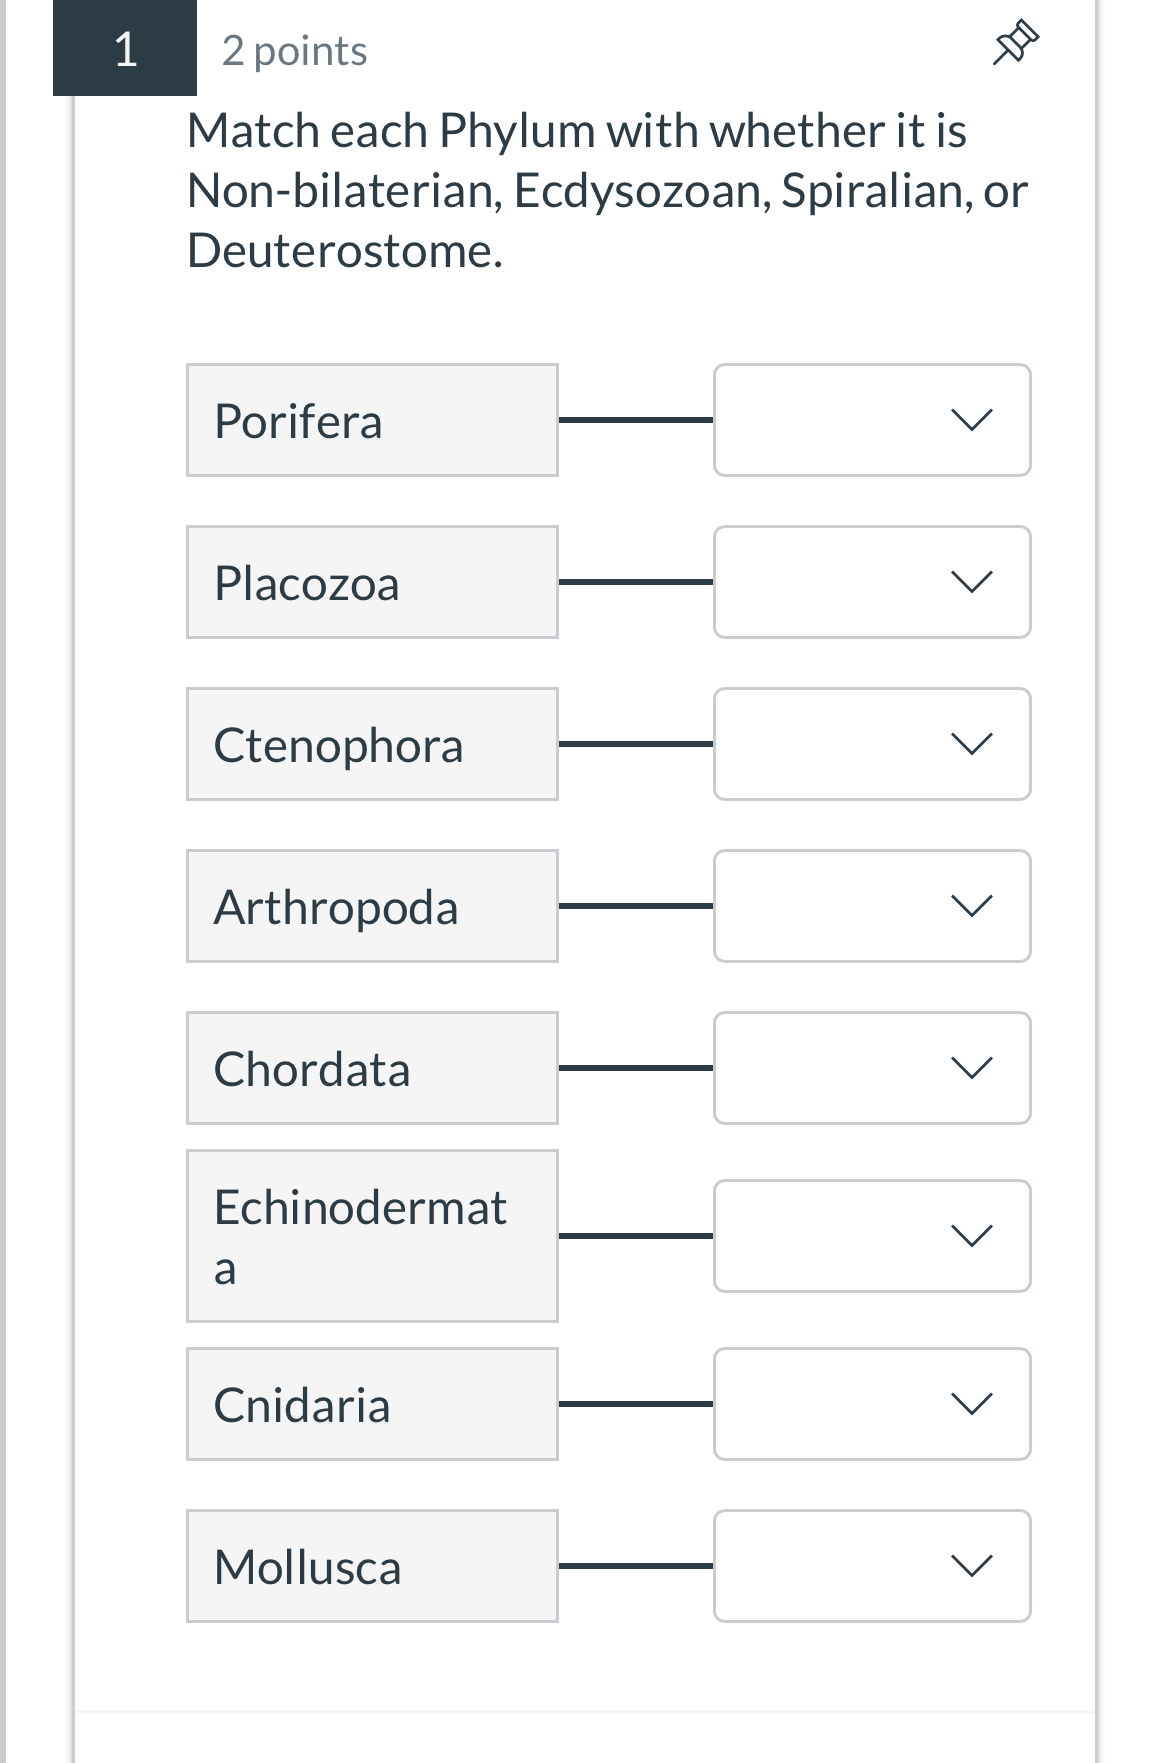
Task: Click the Chordata label box
Action: coord(371,1067)
